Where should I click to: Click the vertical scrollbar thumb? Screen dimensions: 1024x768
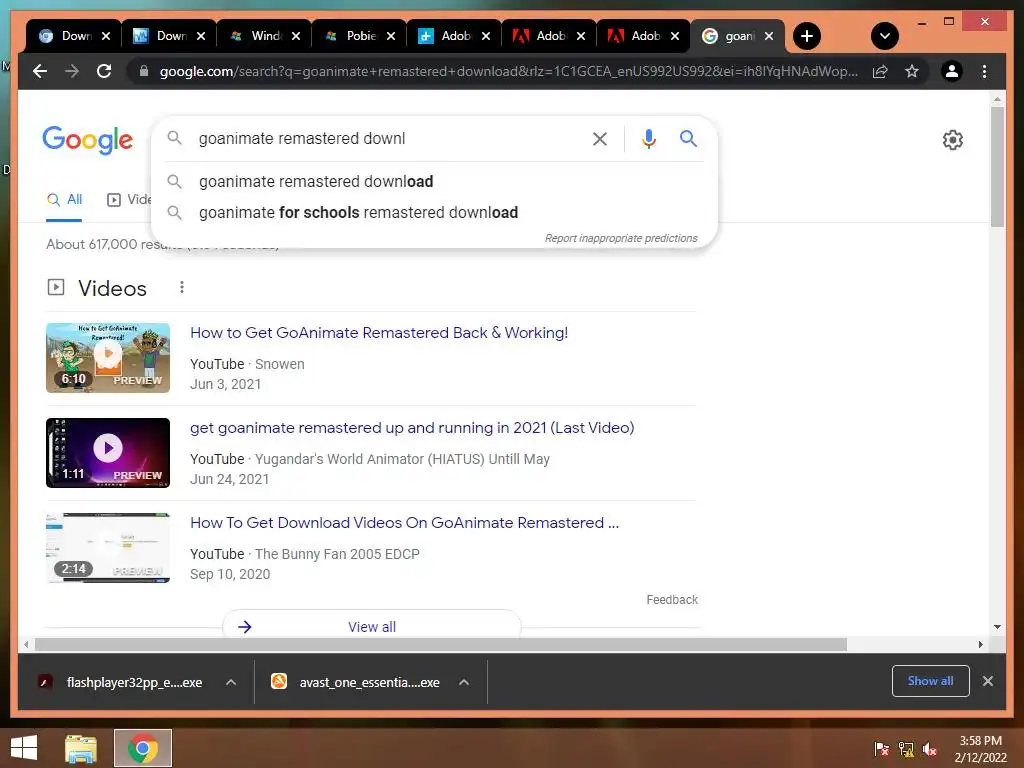pos(997,167)
